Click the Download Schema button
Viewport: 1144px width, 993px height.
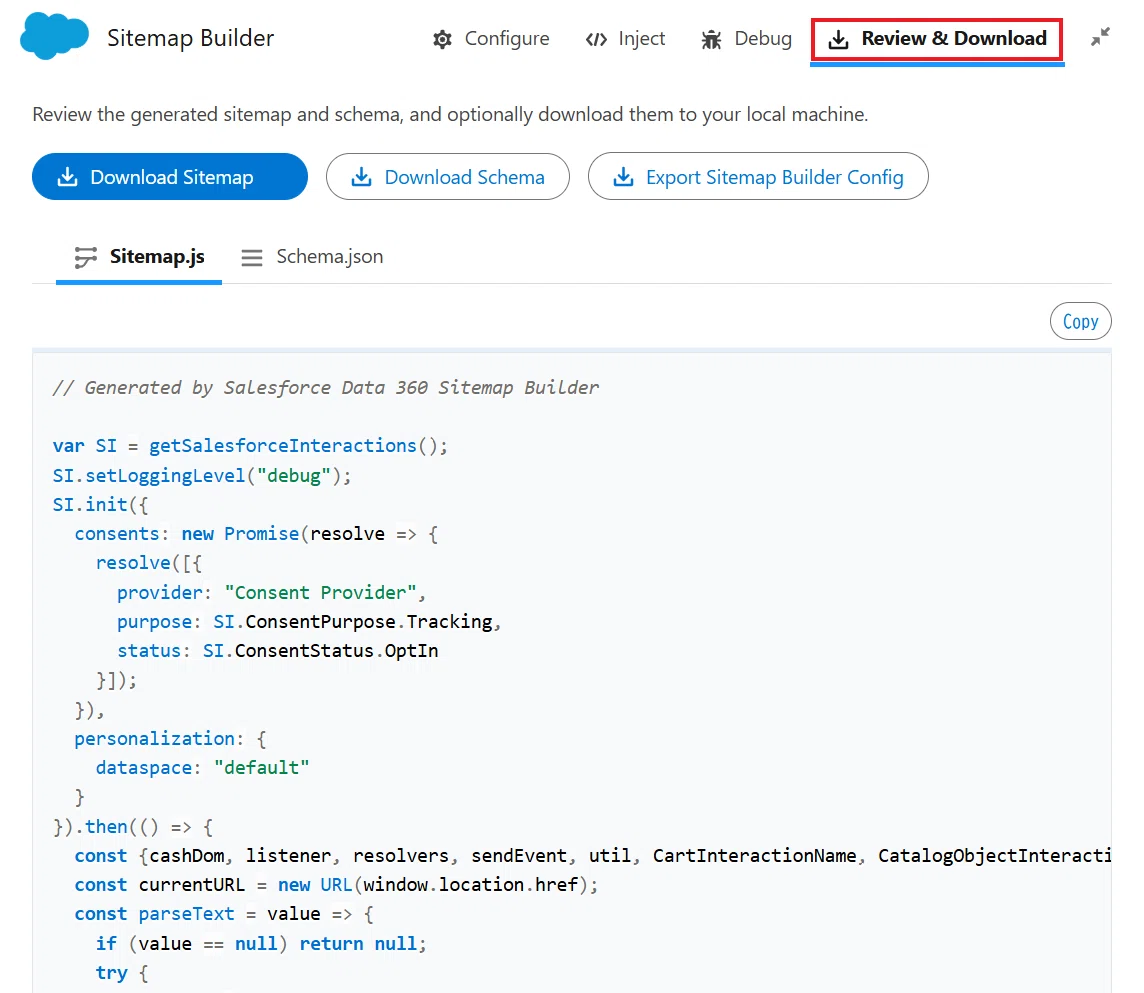click(448, 177)
